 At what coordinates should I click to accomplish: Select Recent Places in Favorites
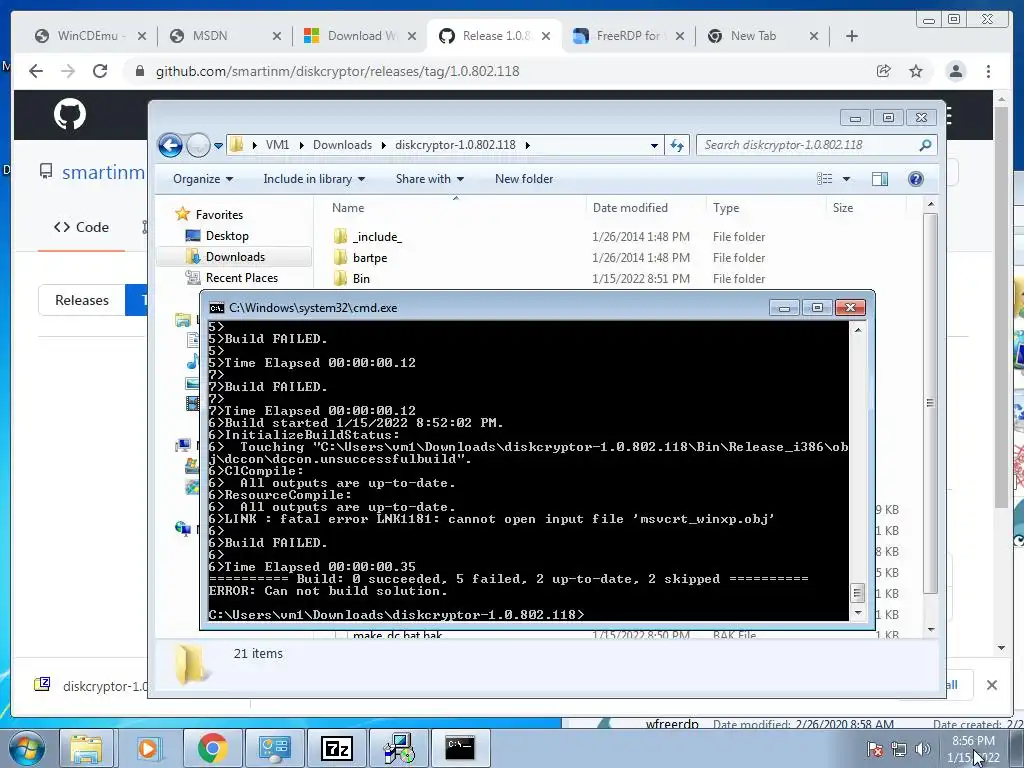(242, 278)
